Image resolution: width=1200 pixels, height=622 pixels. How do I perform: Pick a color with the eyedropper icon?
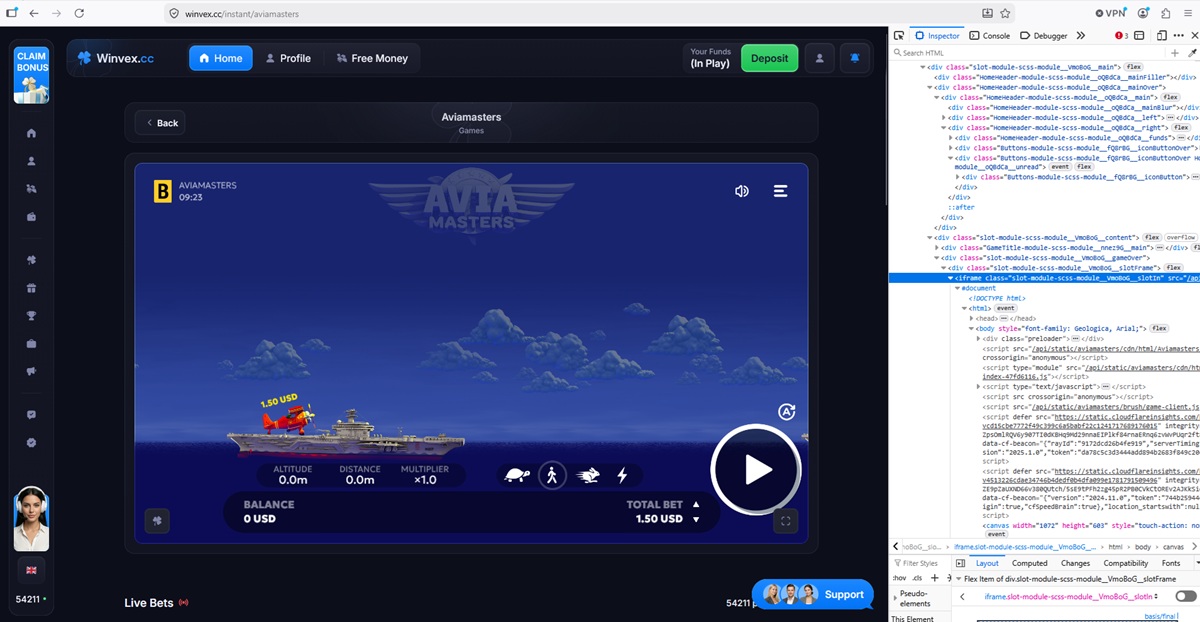pos(1191,53)
